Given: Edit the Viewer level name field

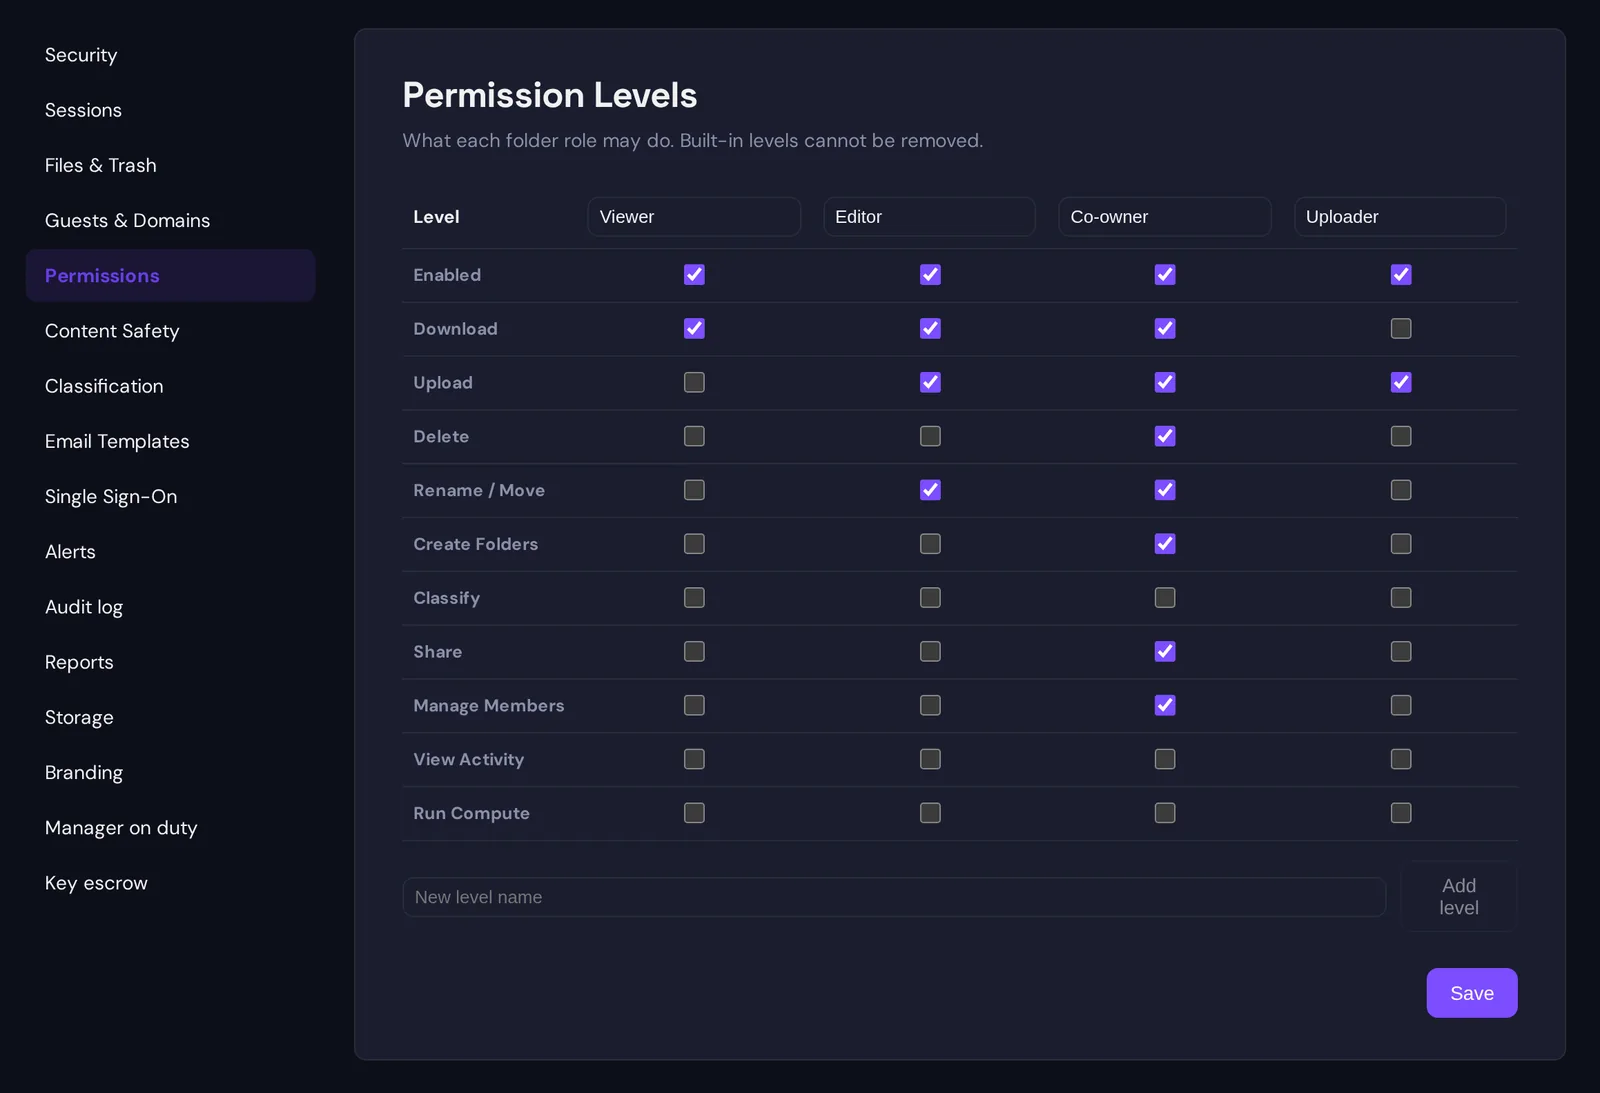Looking at the screenshot, I should (694, 217).
